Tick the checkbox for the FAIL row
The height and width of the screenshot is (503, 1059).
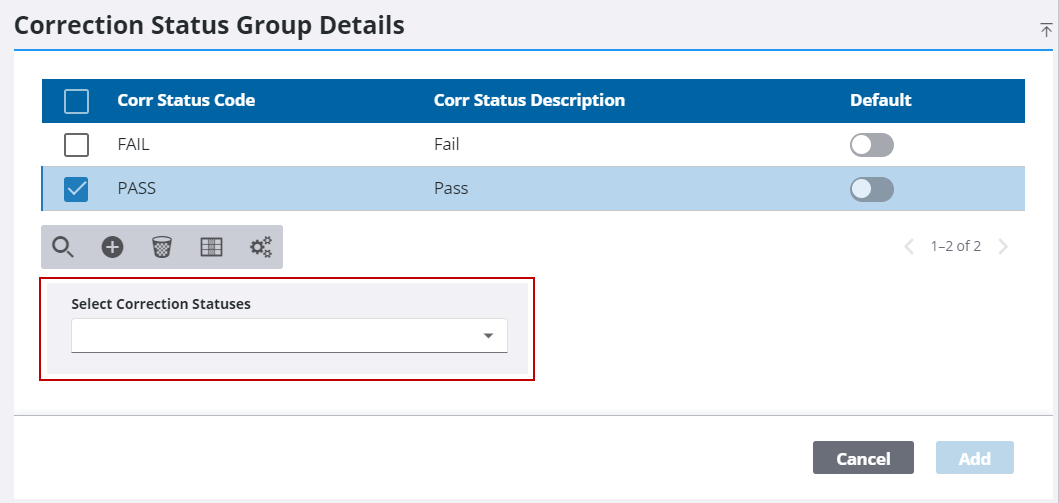76,145
